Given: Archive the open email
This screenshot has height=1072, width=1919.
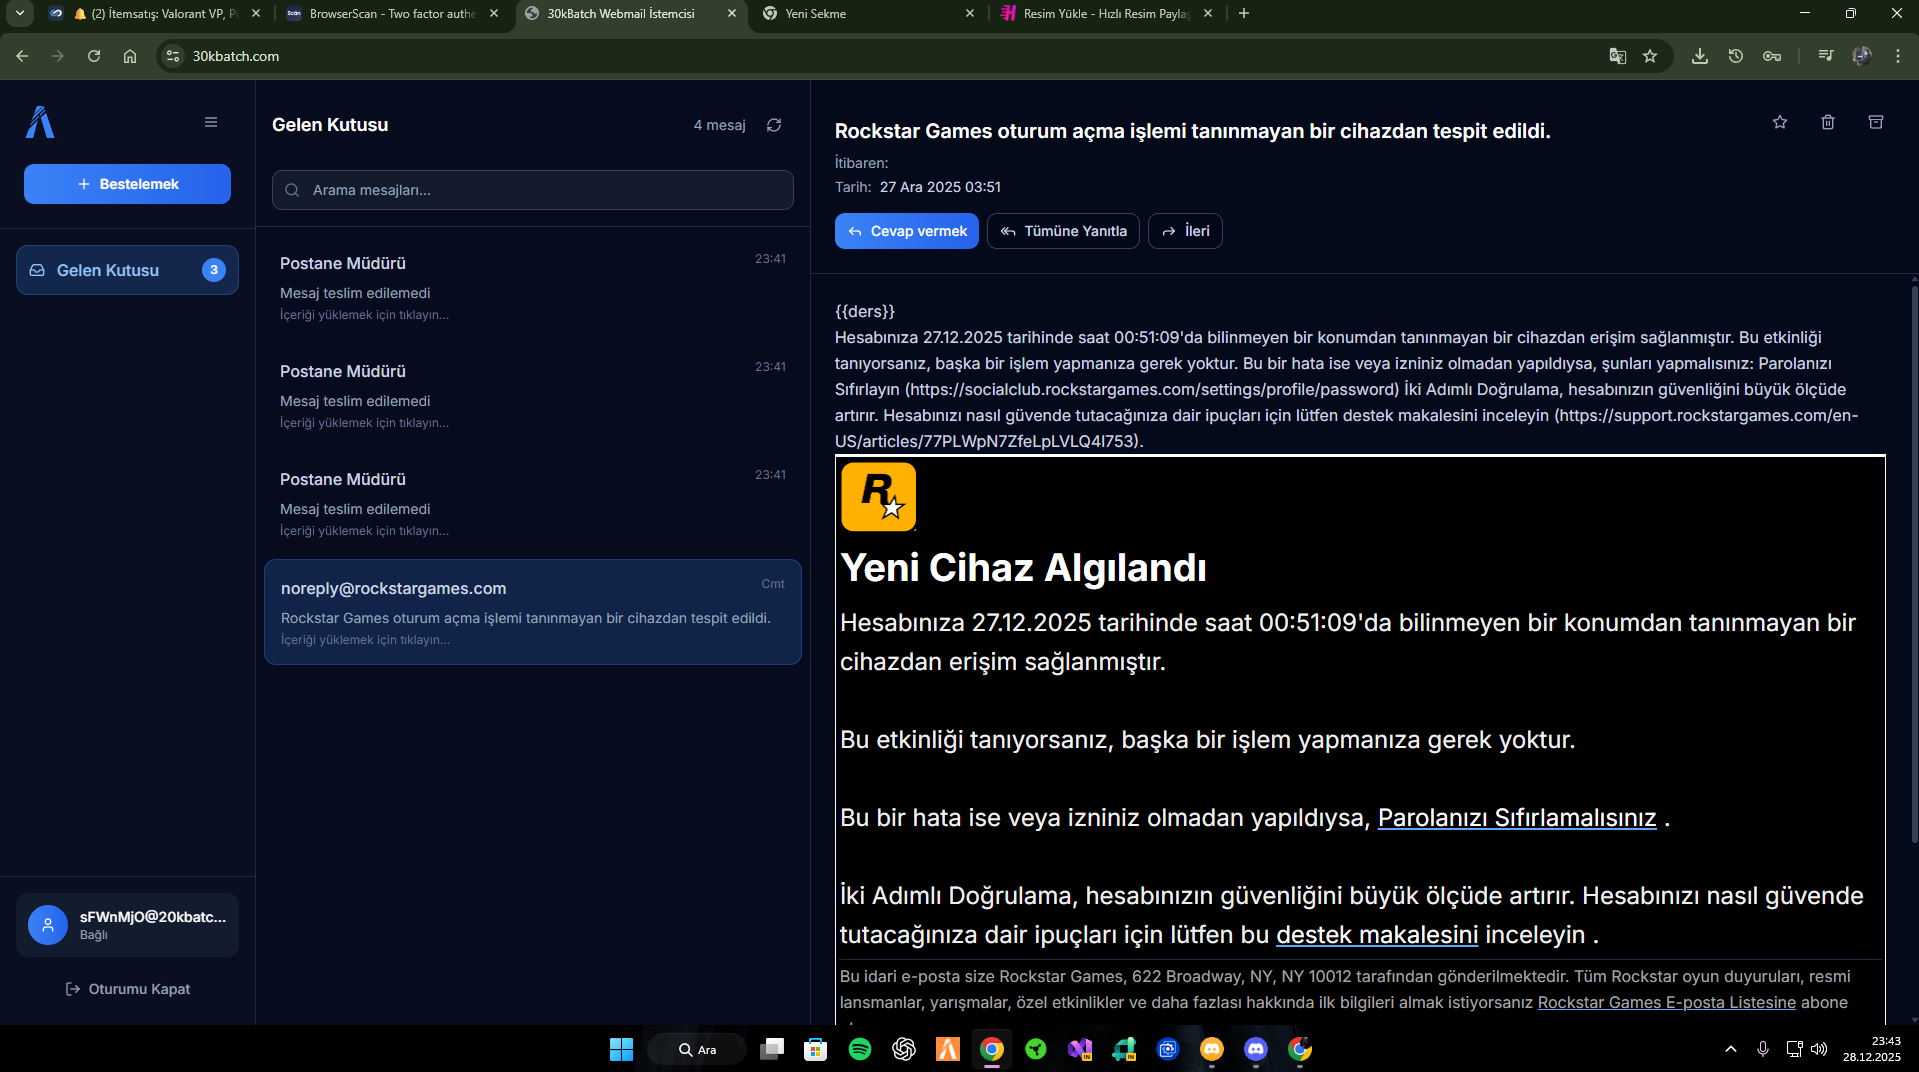Looking at the screenshot, I should 1876,122.
